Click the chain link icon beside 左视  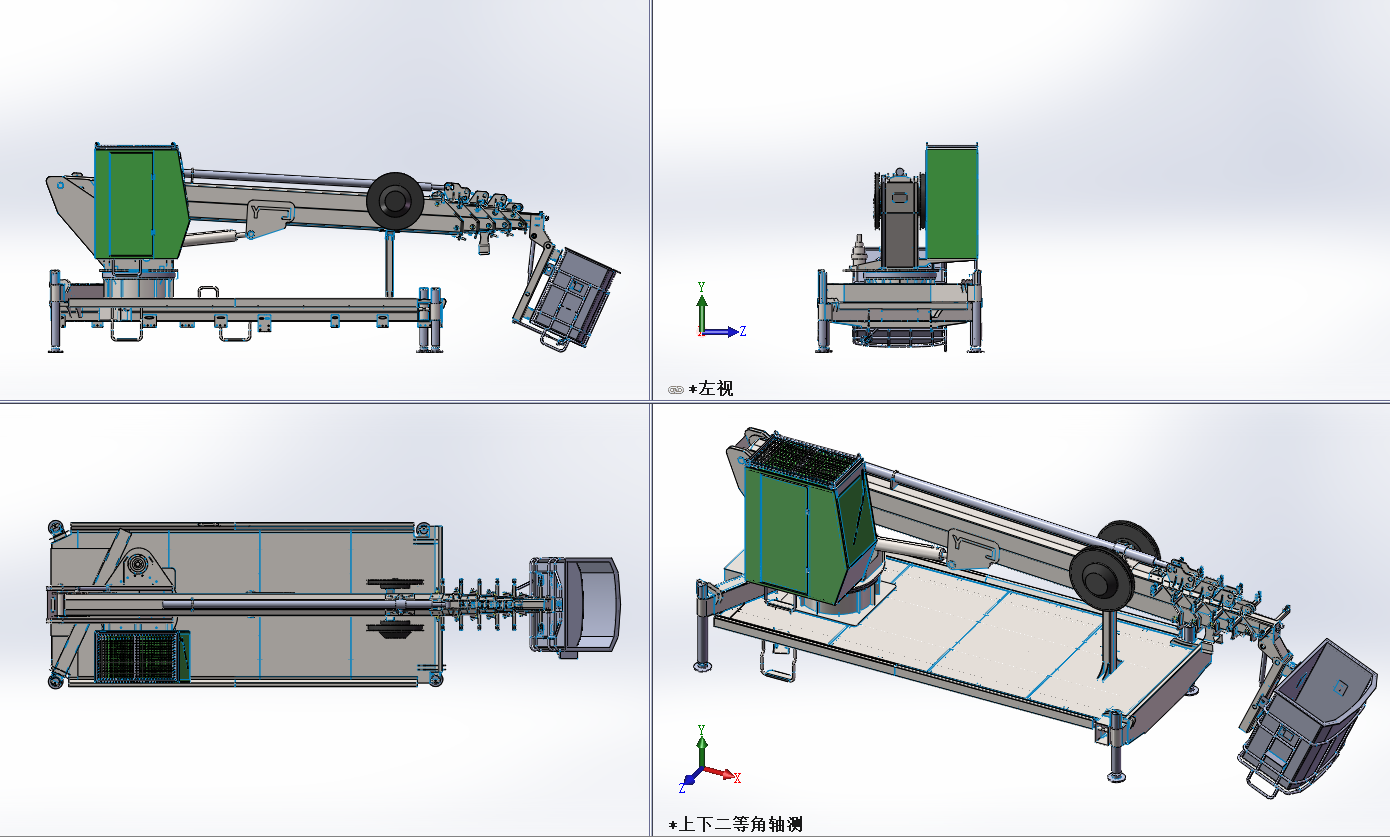(x=675, y=389)
